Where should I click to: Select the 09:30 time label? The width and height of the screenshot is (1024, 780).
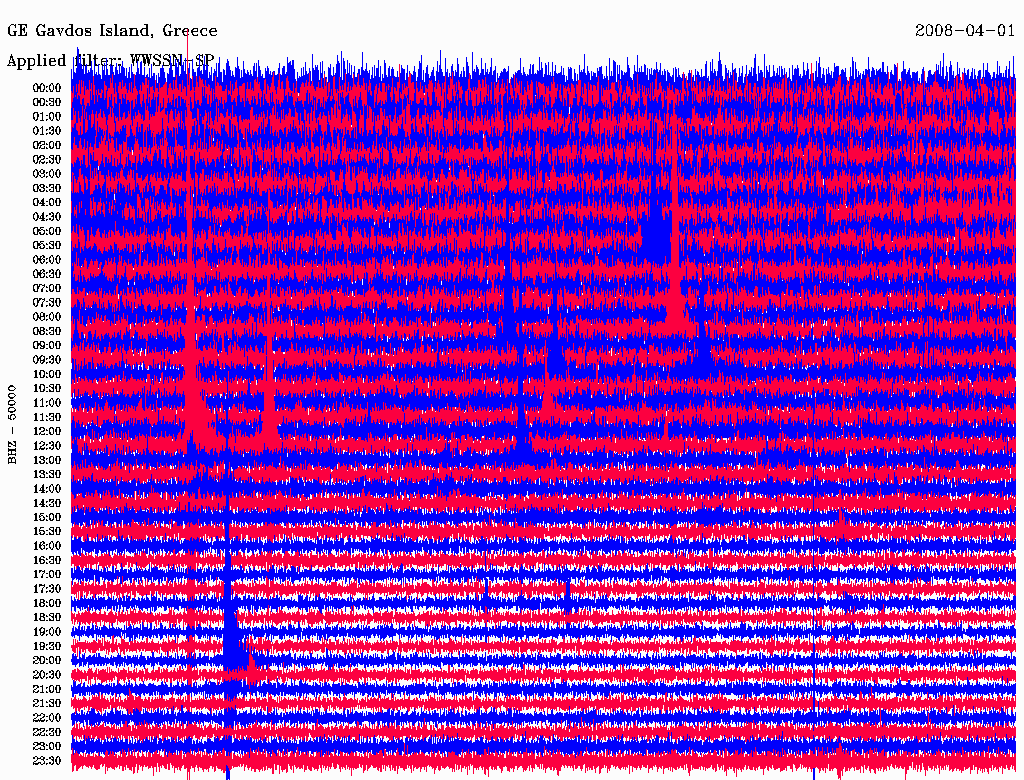[x=47, y=360]
